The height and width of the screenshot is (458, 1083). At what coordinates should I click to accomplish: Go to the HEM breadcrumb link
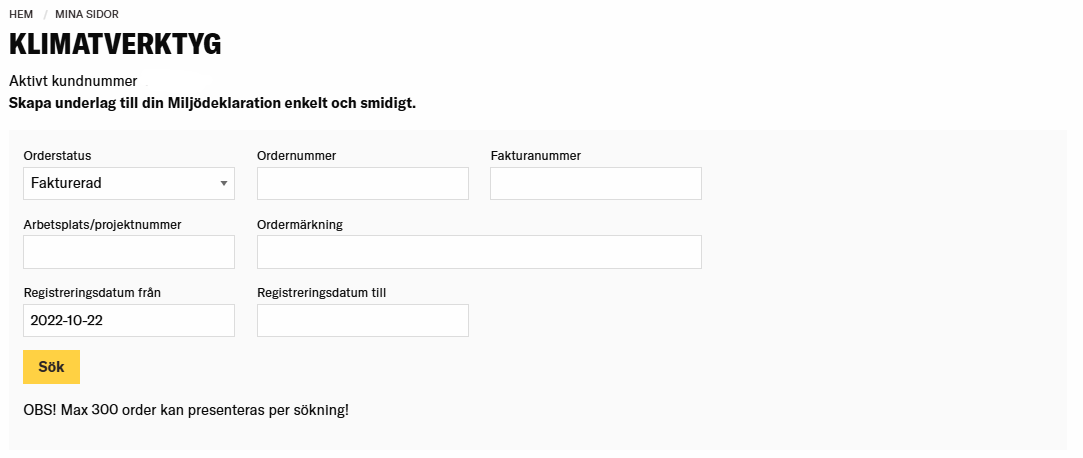(21, 15)
